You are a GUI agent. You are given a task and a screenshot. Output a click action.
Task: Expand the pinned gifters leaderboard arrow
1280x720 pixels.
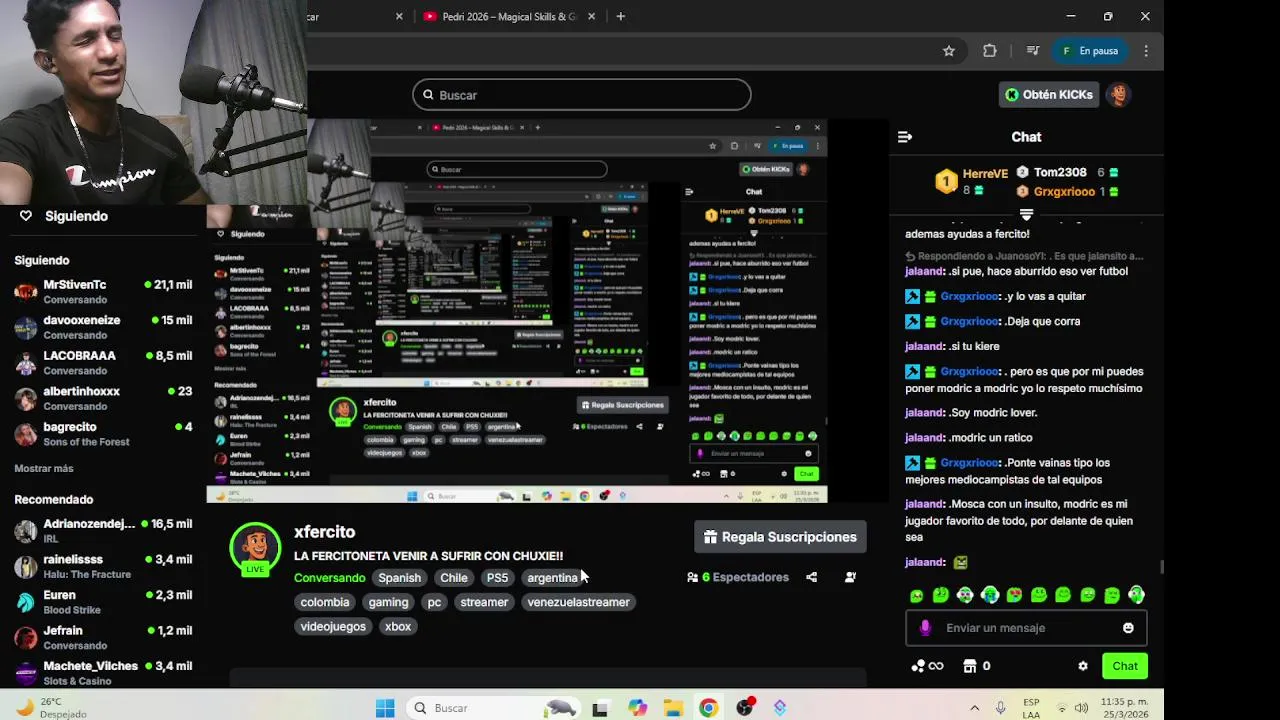point(1026,214)
